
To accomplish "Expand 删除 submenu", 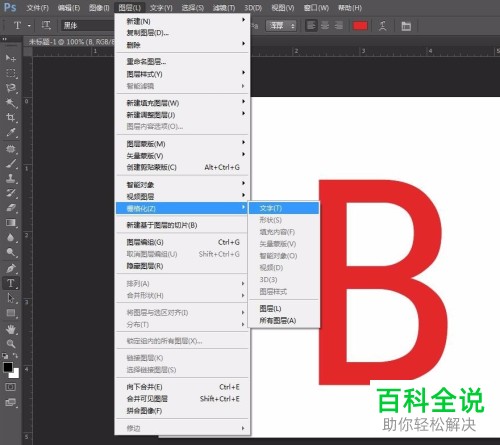I will pyautogui.click(x=182, y=45).
